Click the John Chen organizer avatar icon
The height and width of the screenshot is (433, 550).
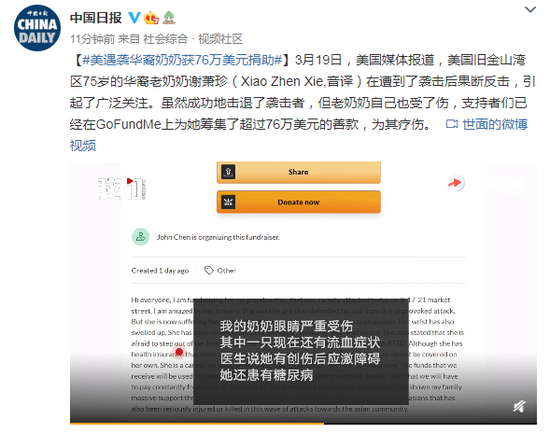tap(141, 237)
